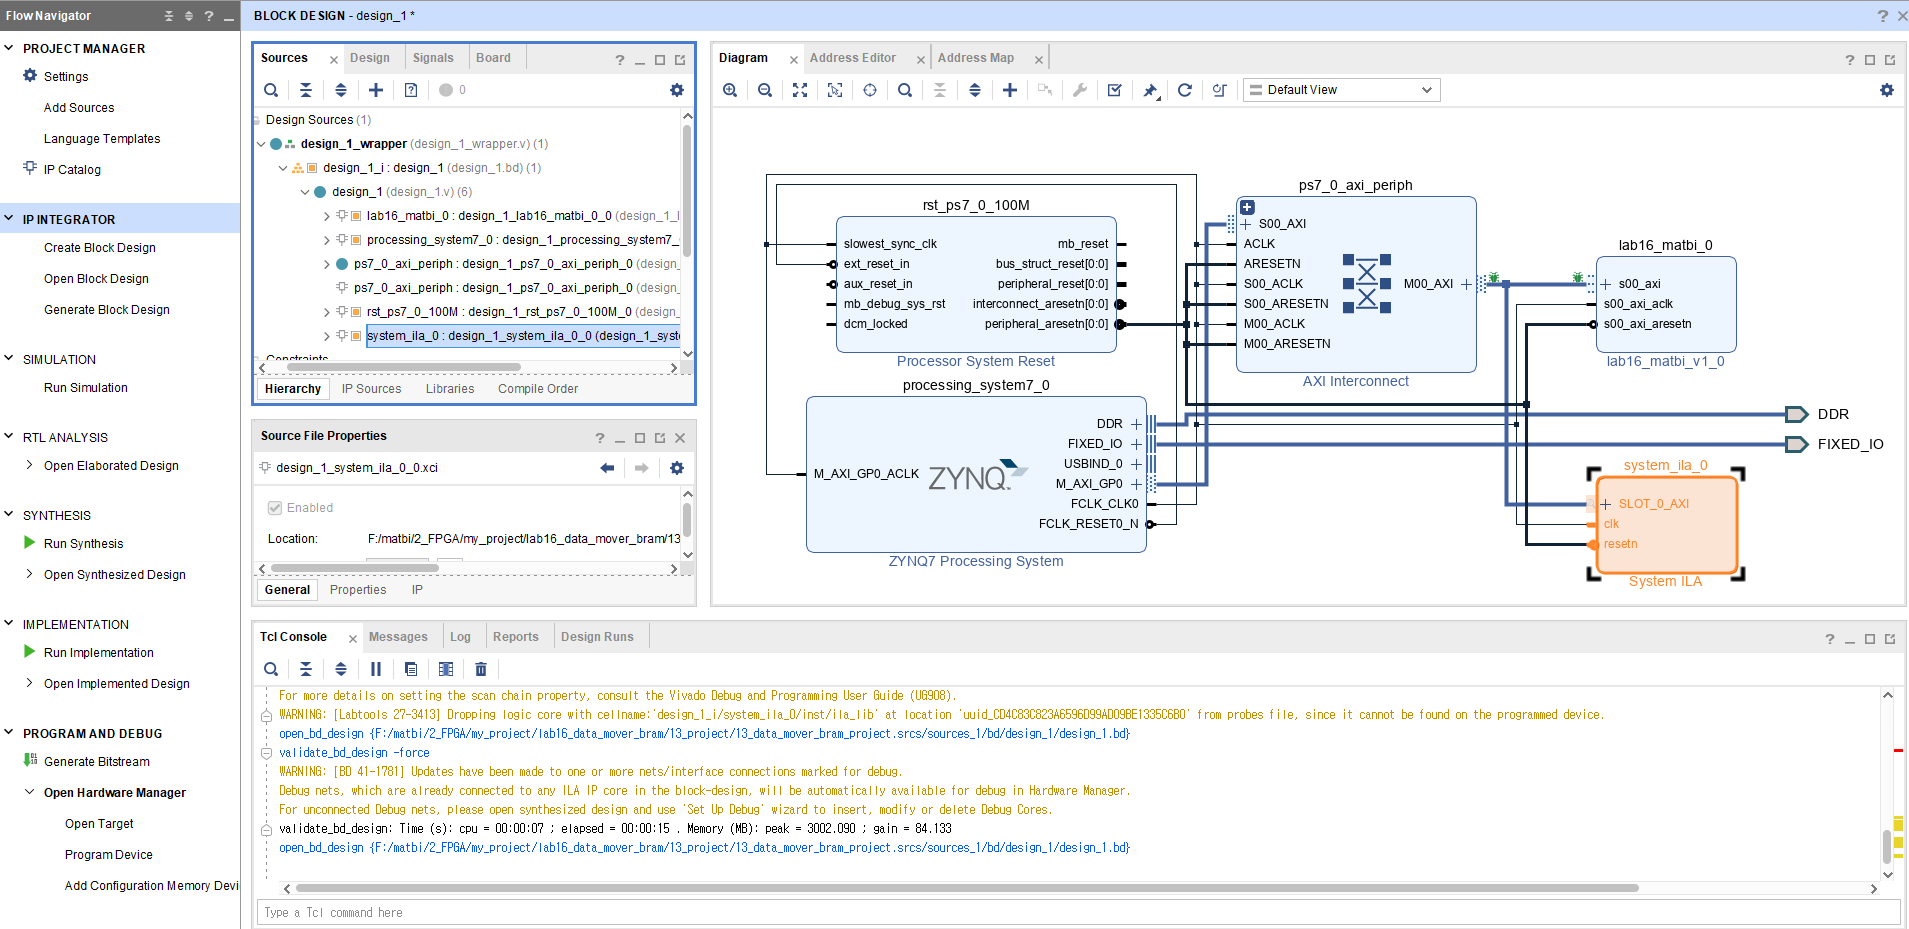Open Diagram settings gear icon
This screenshot has width=1909, height=929.
tap(1886, 90)
